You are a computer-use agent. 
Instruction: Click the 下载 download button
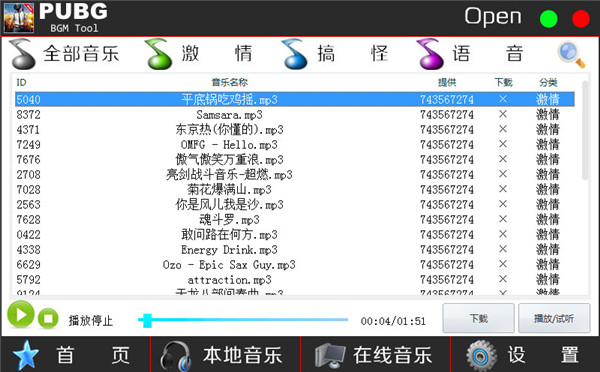click(478, 318)
